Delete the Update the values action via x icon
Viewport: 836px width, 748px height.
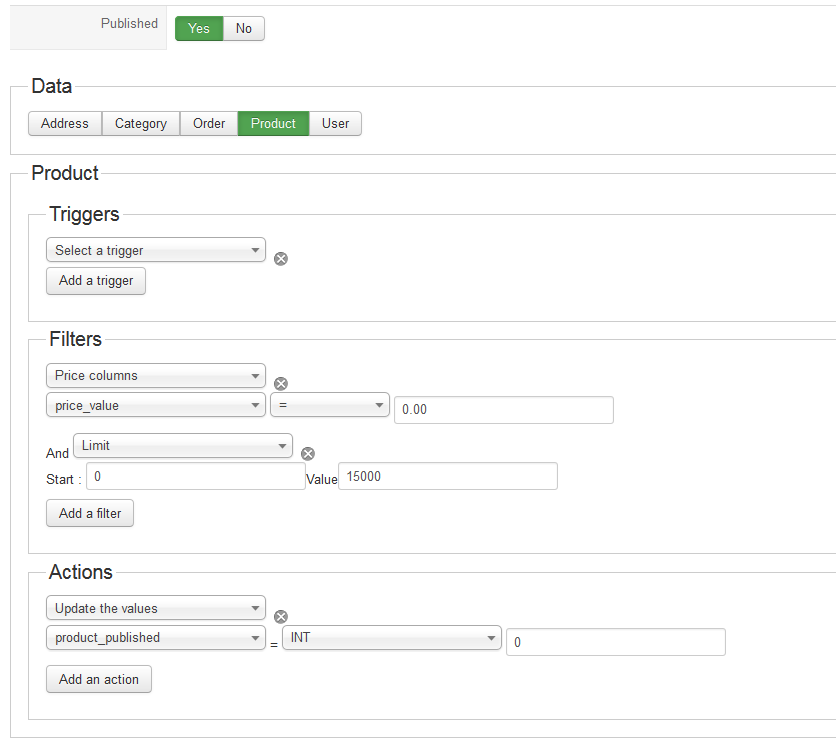pos(281,617)
